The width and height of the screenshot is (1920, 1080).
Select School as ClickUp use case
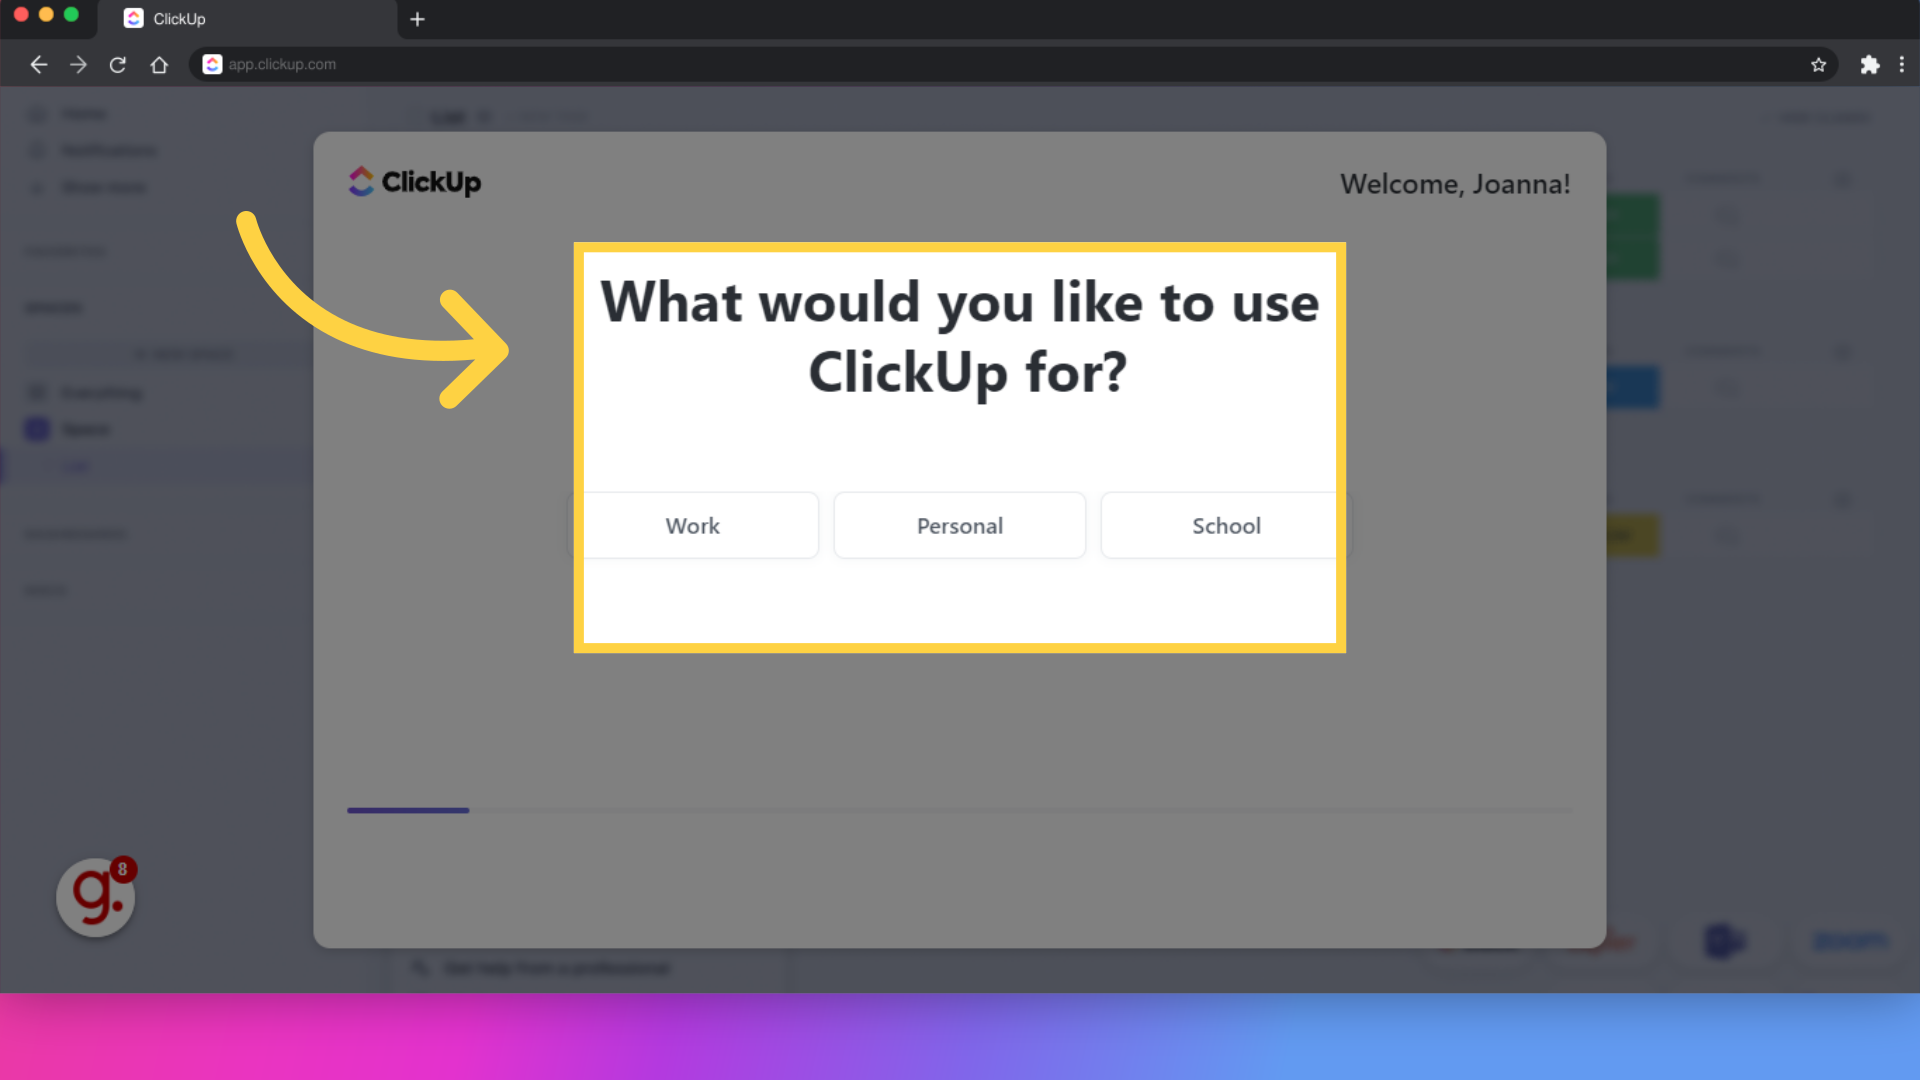click(1225, 525)
